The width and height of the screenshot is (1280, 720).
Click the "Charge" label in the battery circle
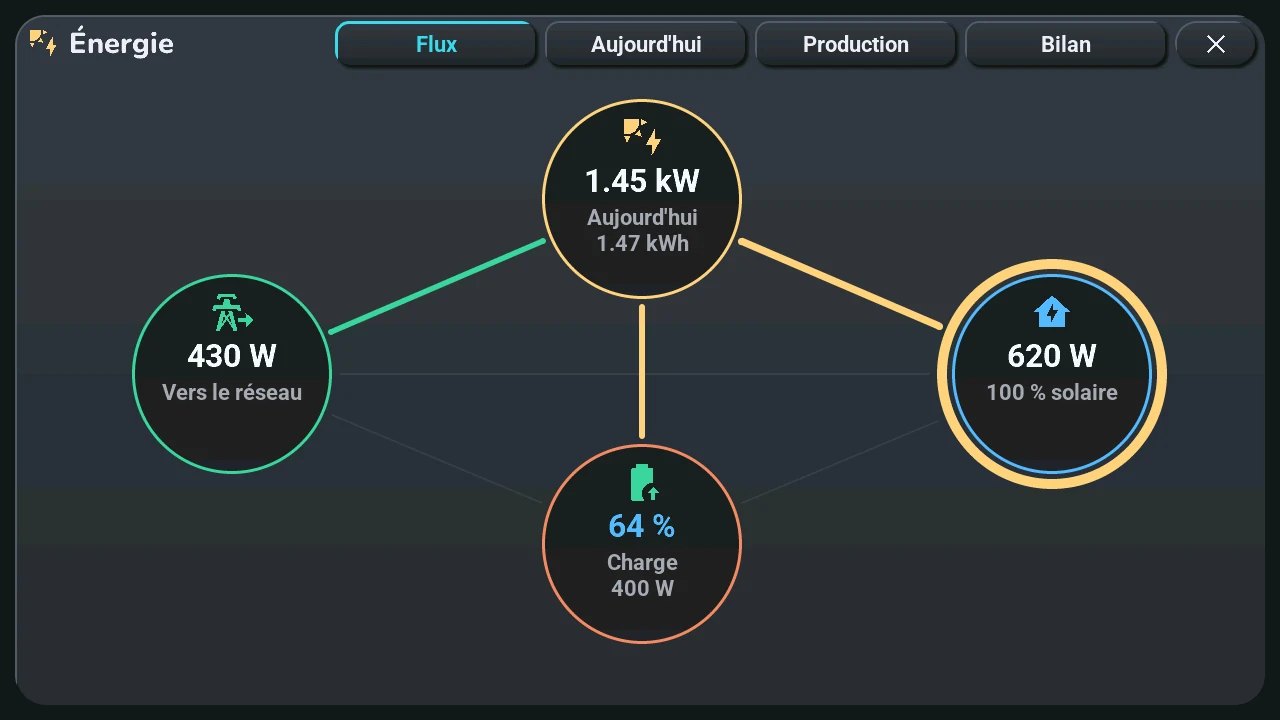pos(642,562)
